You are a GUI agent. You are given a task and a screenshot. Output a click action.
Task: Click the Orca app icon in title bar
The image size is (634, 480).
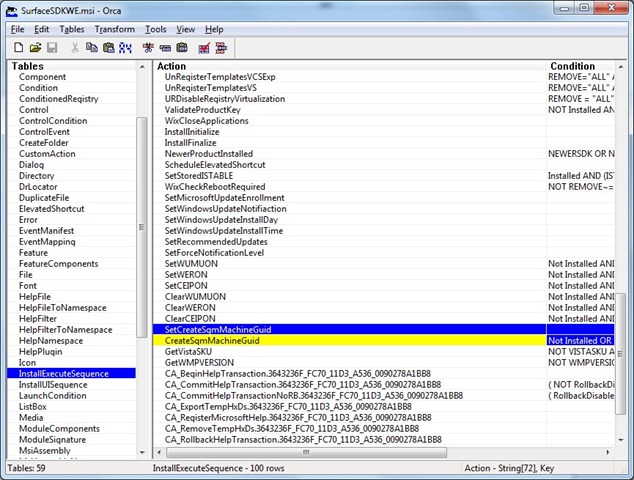click(x=12, y=11)
